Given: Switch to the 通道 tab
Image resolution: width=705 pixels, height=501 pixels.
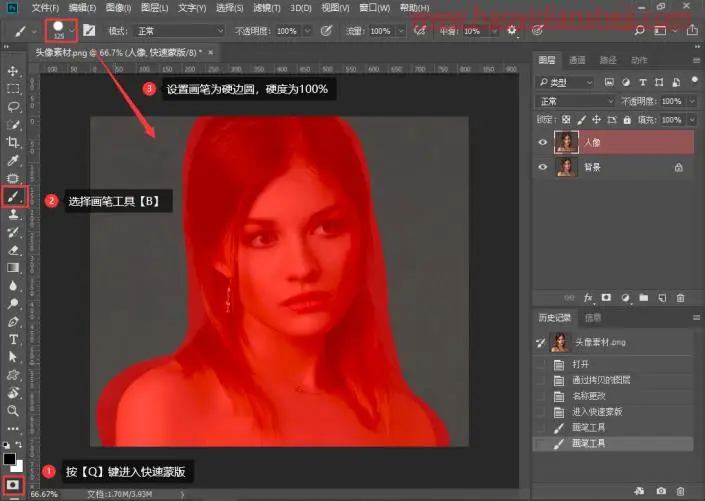Looking at the screenshot, I should (x=577, y=60).
